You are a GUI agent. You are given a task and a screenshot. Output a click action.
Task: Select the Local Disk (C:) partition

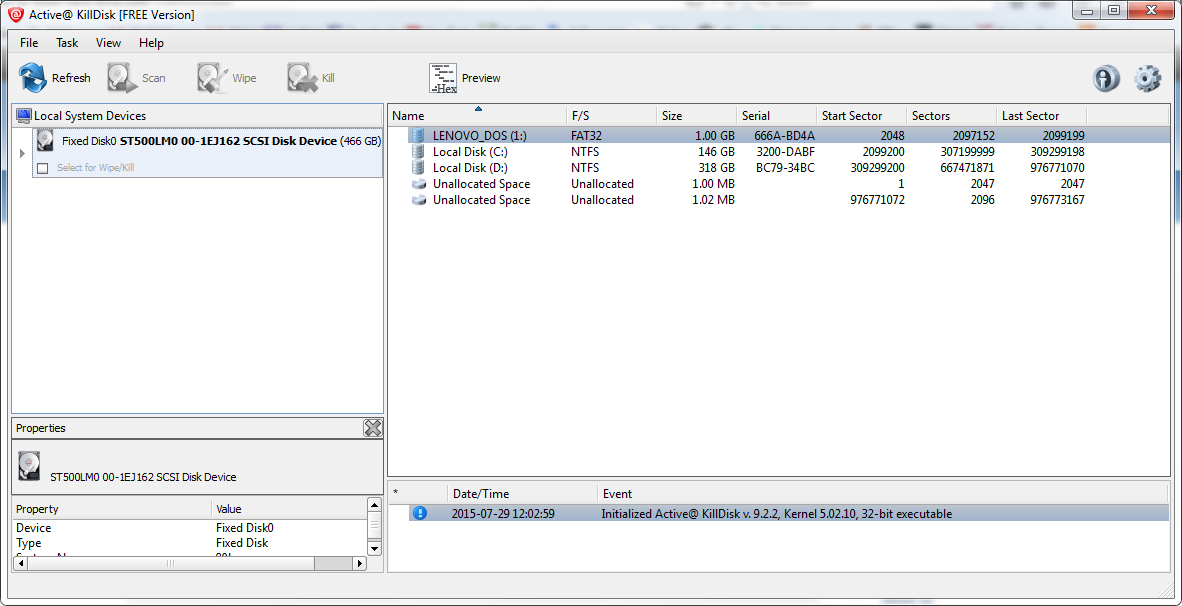[469, 152]
